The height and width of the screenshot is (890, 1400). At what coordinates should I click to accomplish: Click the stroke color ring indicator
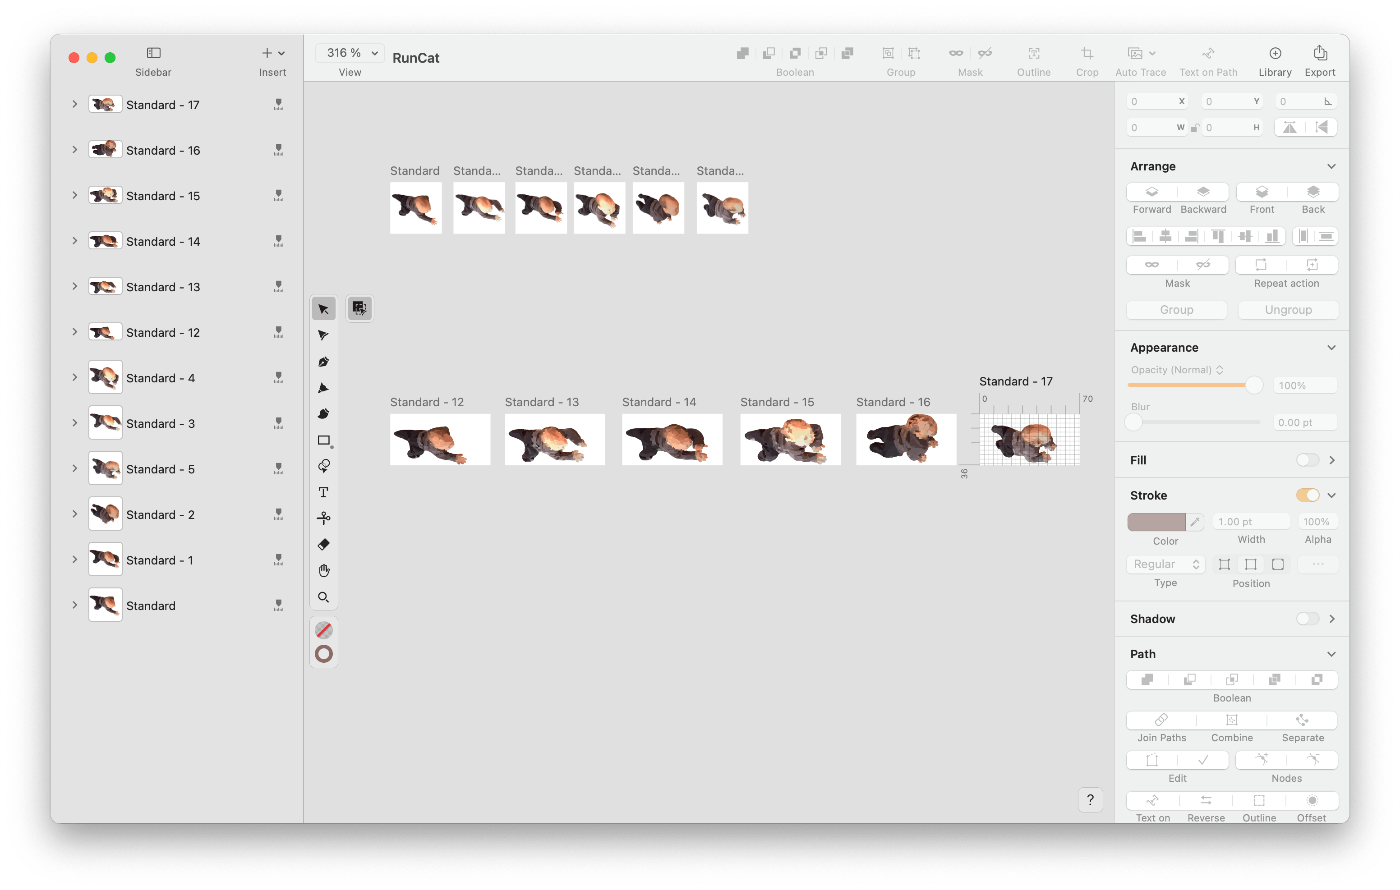pyautogui.click(x=323, y=654)
